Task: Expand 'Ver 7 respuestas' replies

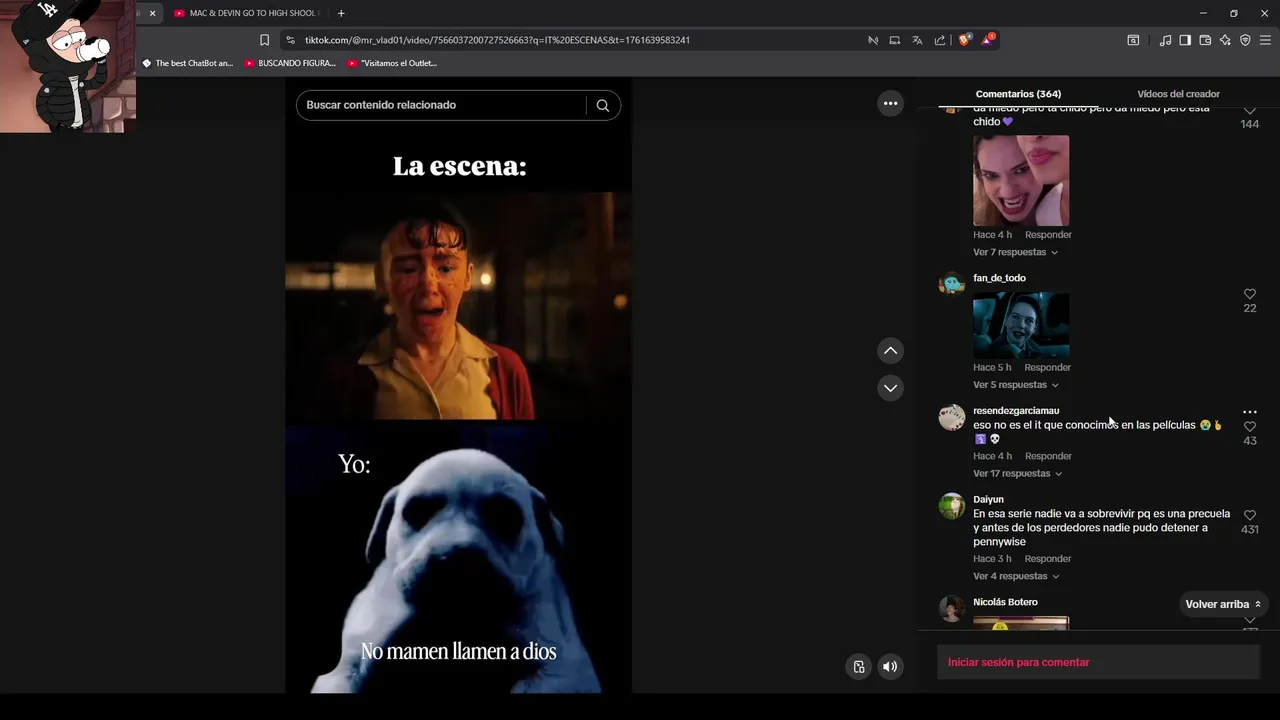Action: pos(1016,252)
